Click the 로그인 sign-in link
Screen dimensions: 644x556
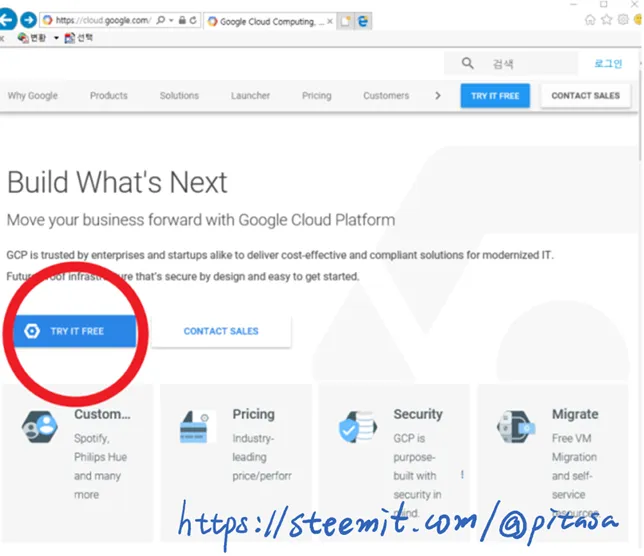[608, 64]
